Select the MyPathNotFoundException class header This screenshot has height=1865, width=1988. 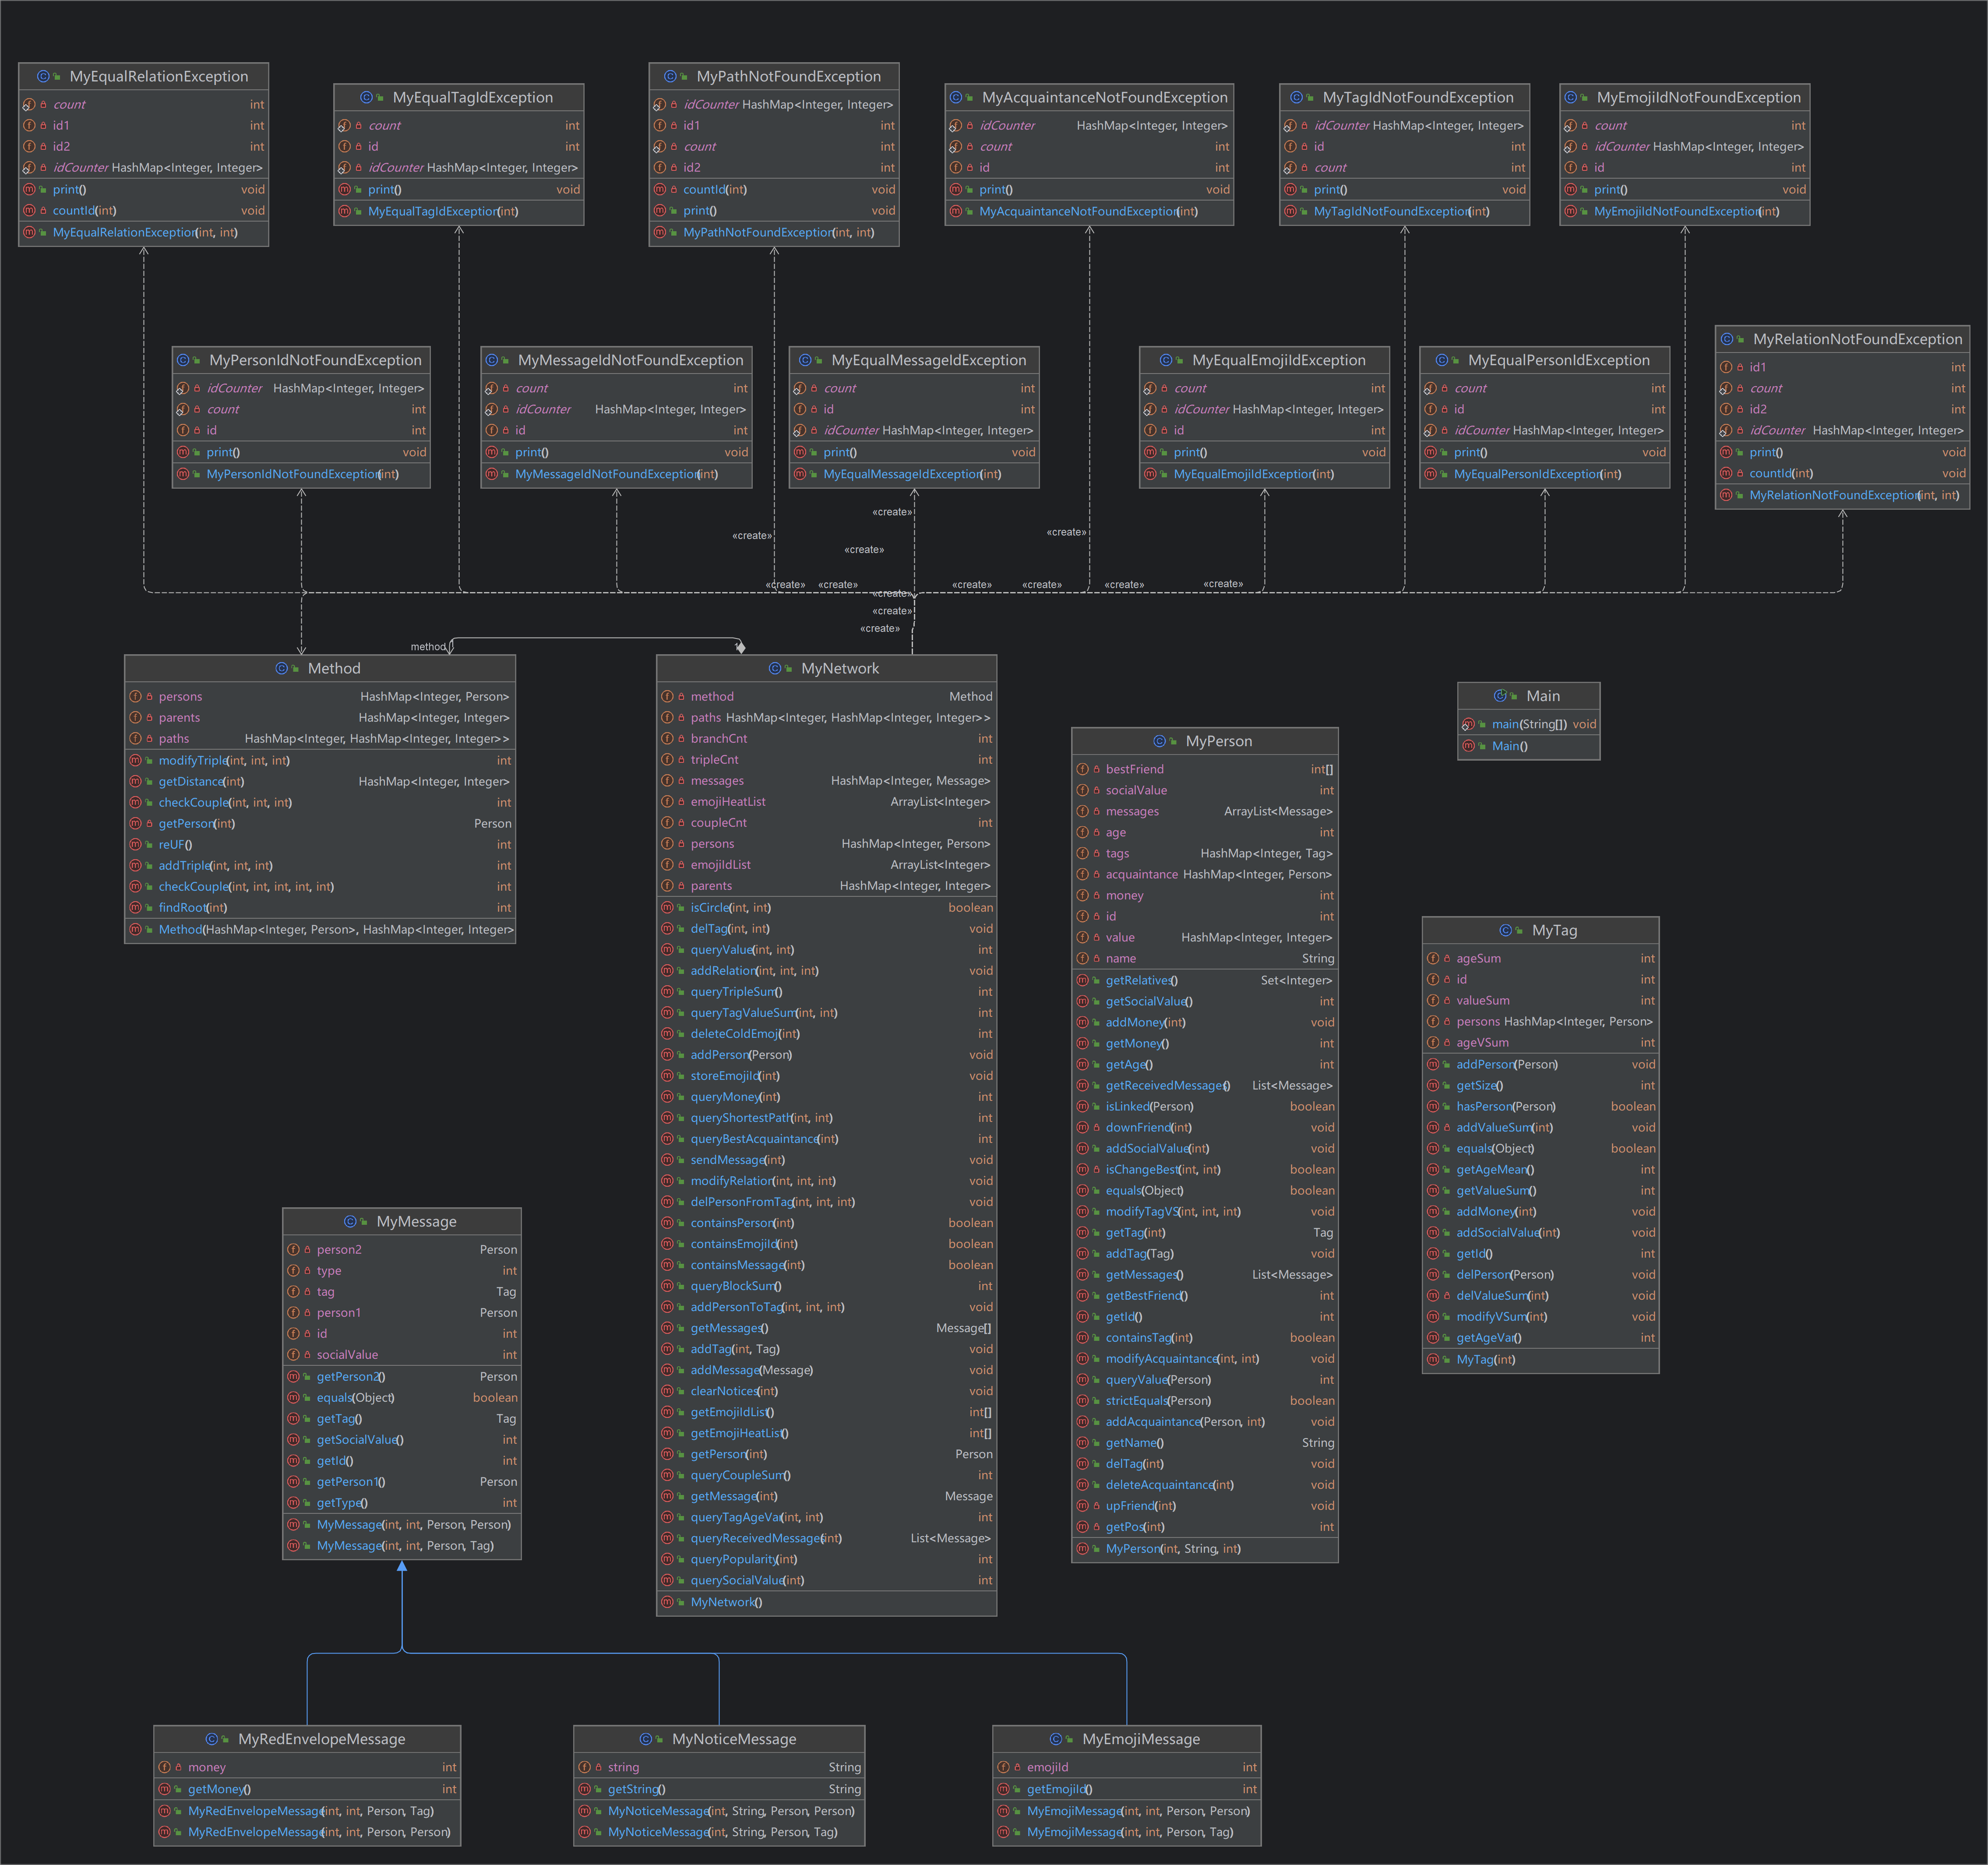pyautogui.click(x=788, y=76)
